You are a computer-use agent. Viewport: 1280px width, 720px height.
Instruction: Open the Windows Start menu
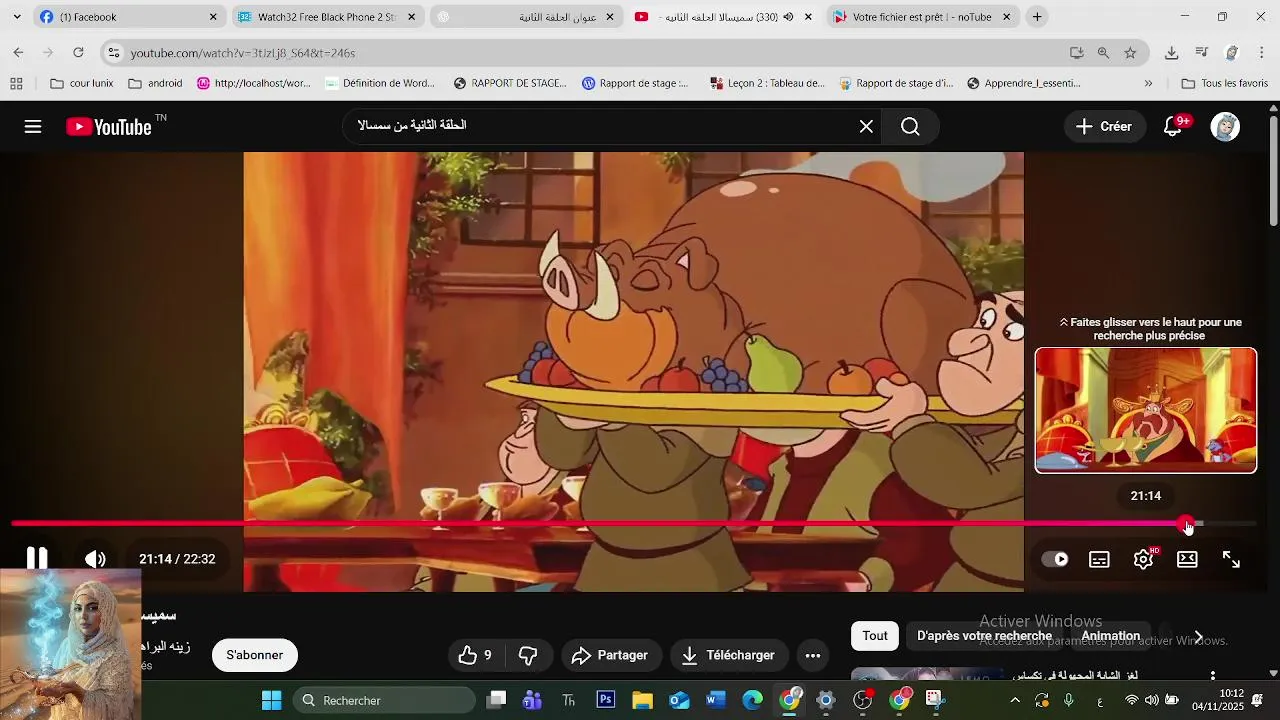tap(271, 700)
